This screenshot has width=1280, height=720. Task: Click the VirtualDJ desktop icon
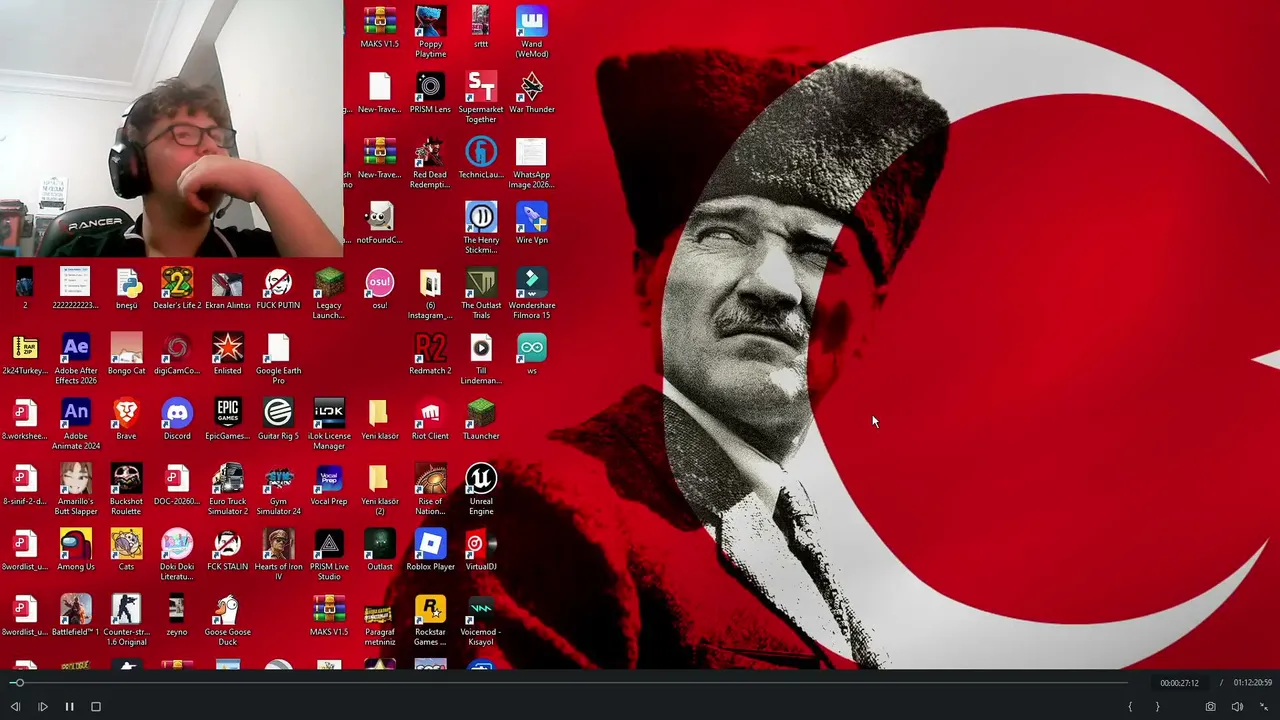[x=481, y=550]
